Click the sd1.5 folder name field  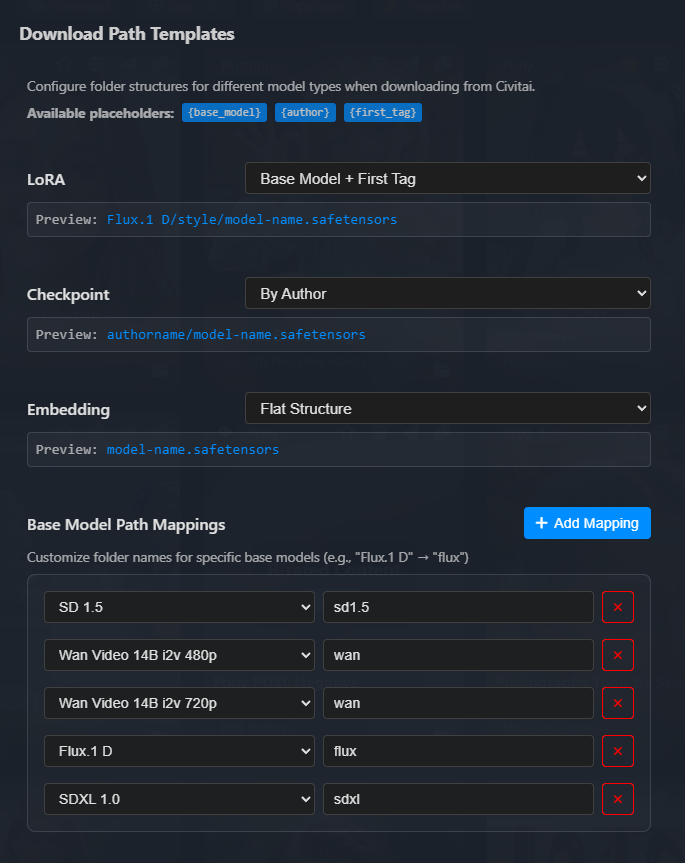point(458,607)
